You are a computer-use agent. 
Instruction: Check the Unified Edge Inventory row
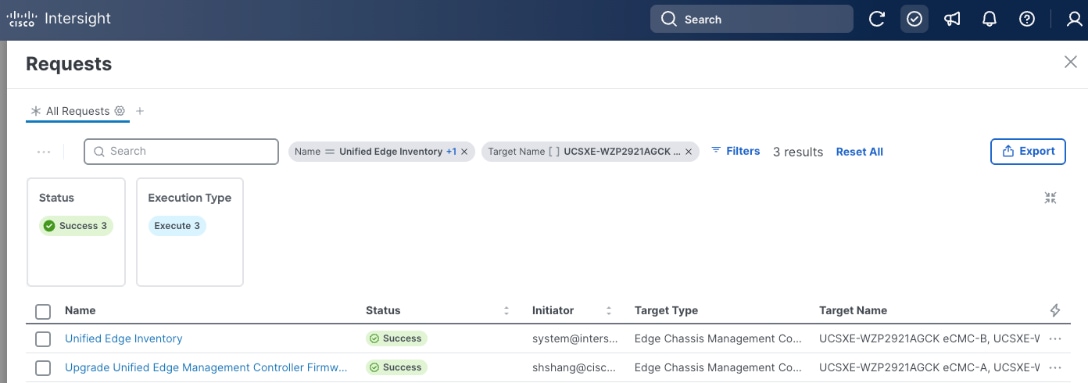tap(43, 339)
